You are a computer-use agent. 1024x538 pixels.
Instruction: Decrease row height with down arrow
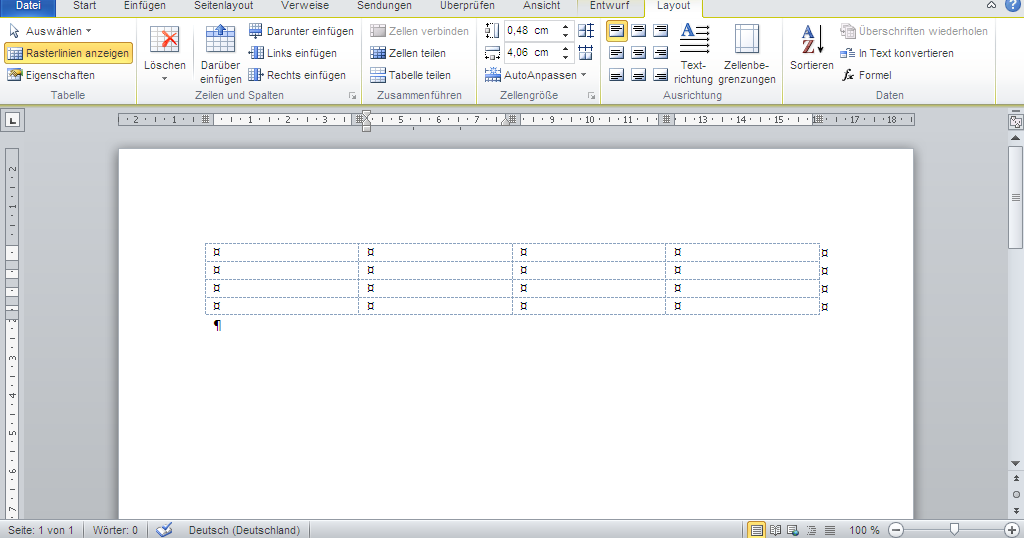point(566,35)
